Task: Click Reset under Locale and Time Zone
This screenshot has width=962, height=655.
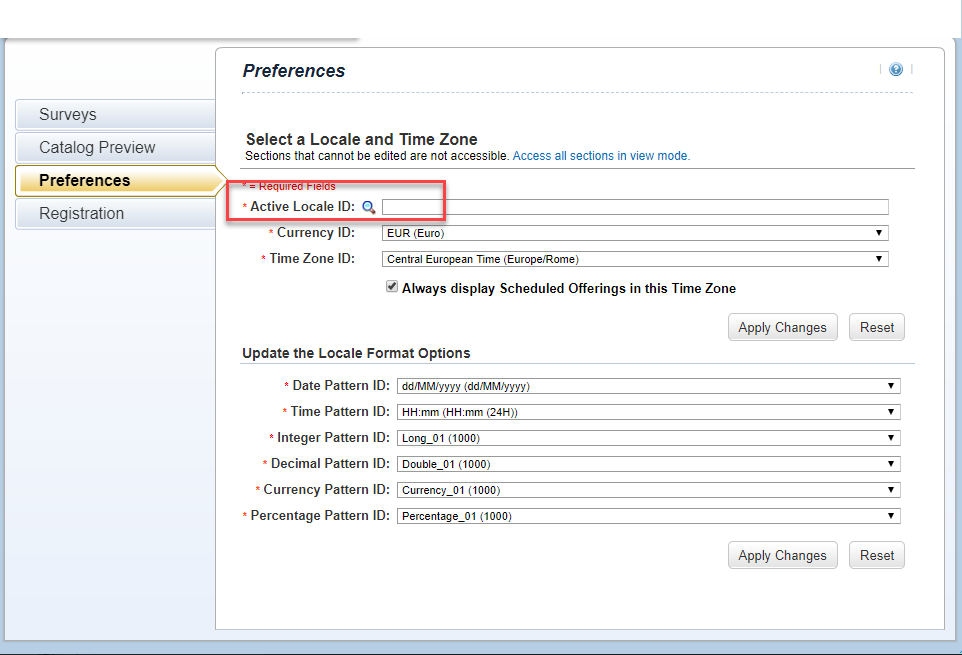Action: [x=877, y=328]
